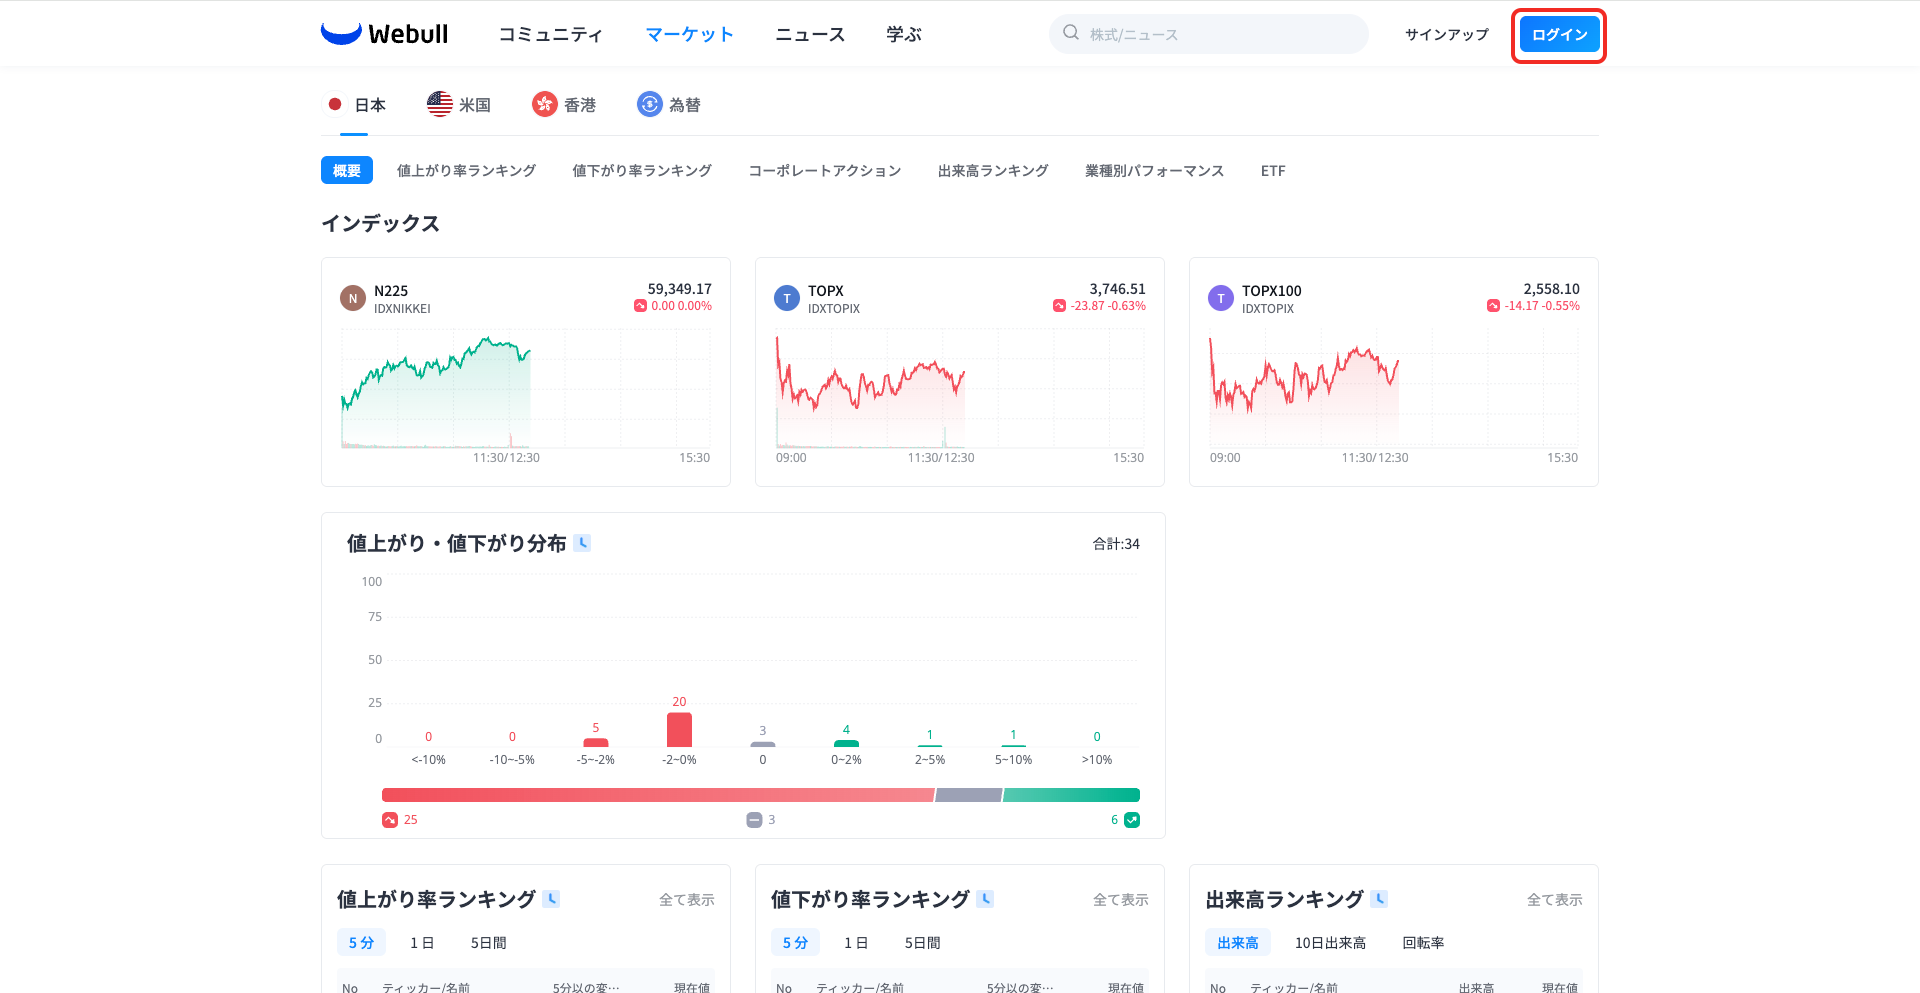Click the 株式/ニュース search field
Image resolution: width=1920 pixels, height=993 pixels.
click(1220, 34)
